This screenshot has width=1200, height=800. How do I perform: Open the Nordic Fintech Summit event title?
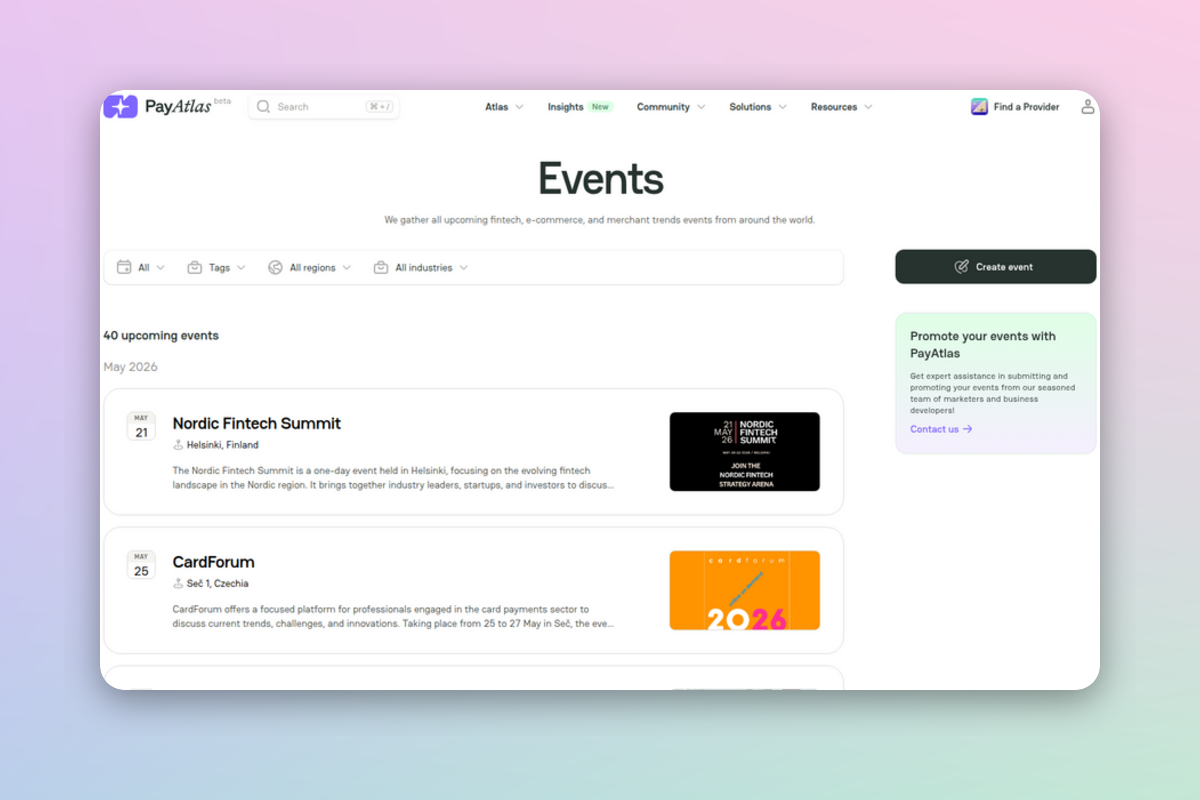click(257, 424)
